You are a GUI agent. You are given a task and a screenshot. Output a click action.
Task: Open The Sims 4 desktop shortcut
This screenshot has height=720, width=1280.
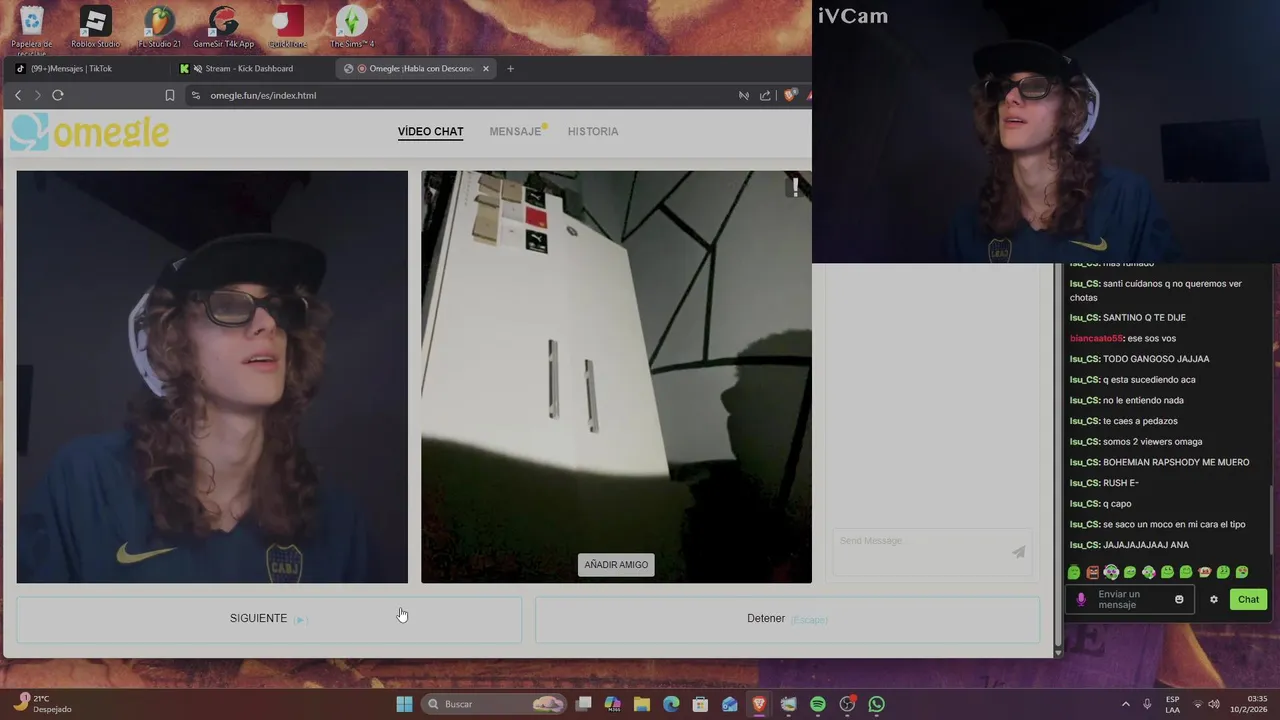point(351,28)
